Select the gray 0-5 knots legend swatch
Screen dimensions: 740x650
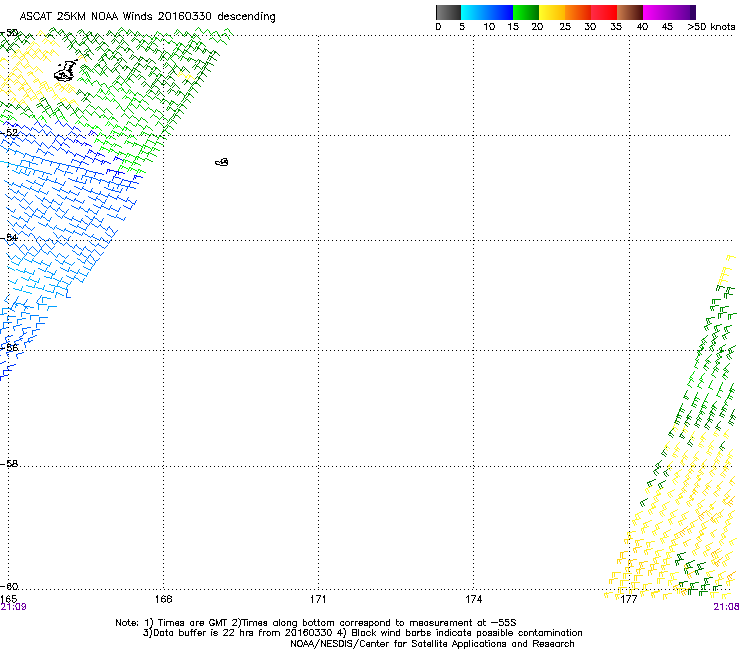click(448, 12)
